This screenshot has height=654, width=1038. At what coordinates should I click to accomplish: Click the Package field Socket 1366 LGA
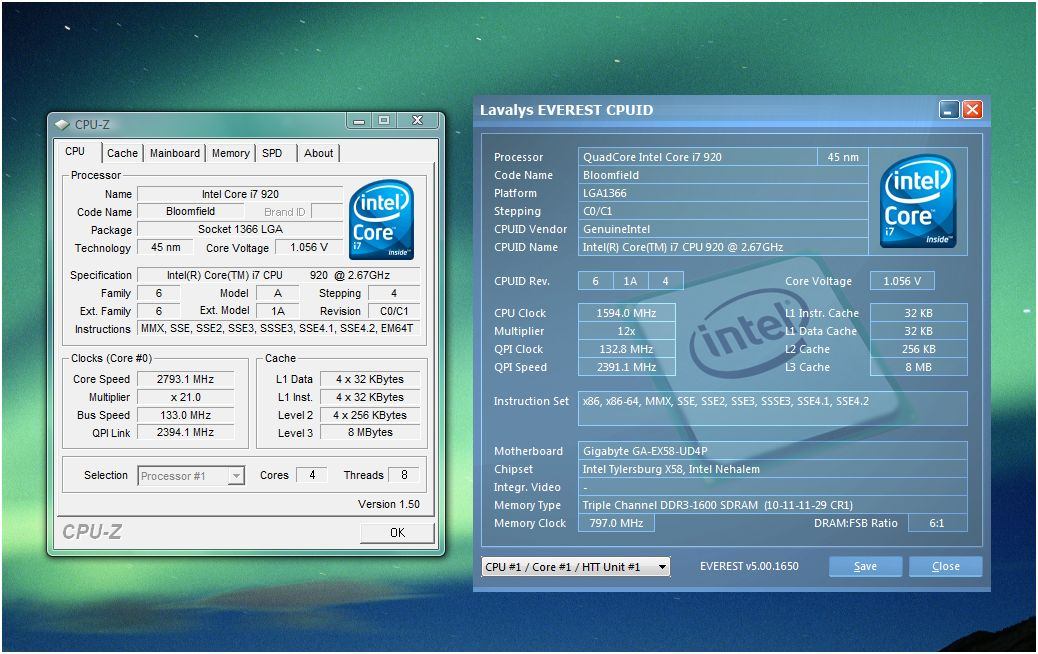click(240, 229)
